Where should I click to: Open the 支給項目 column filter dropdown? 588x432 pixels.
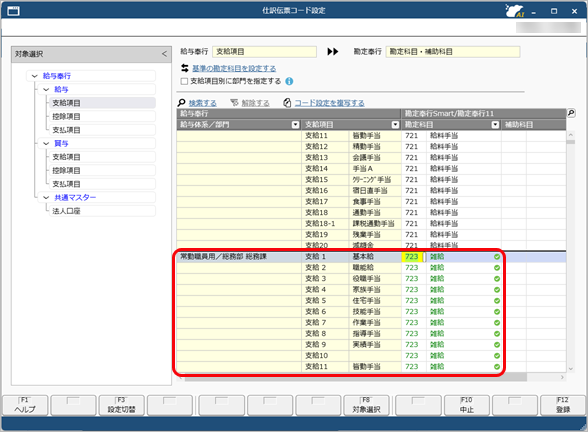click(x=395, y=124)
